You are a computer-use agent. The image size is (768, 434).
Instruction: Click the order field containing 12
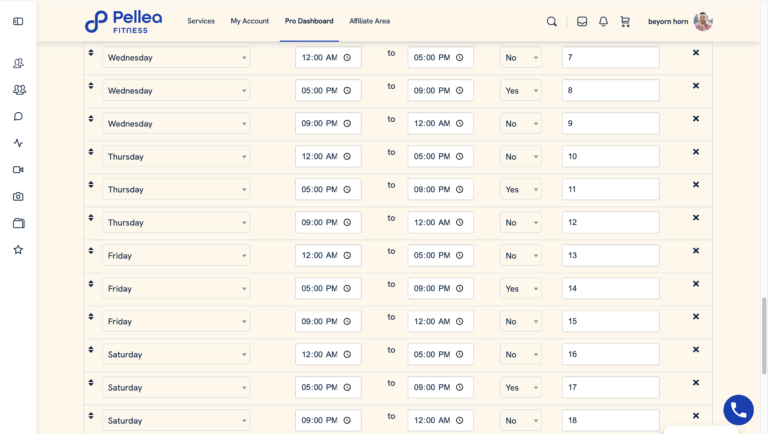coord(611,222)
